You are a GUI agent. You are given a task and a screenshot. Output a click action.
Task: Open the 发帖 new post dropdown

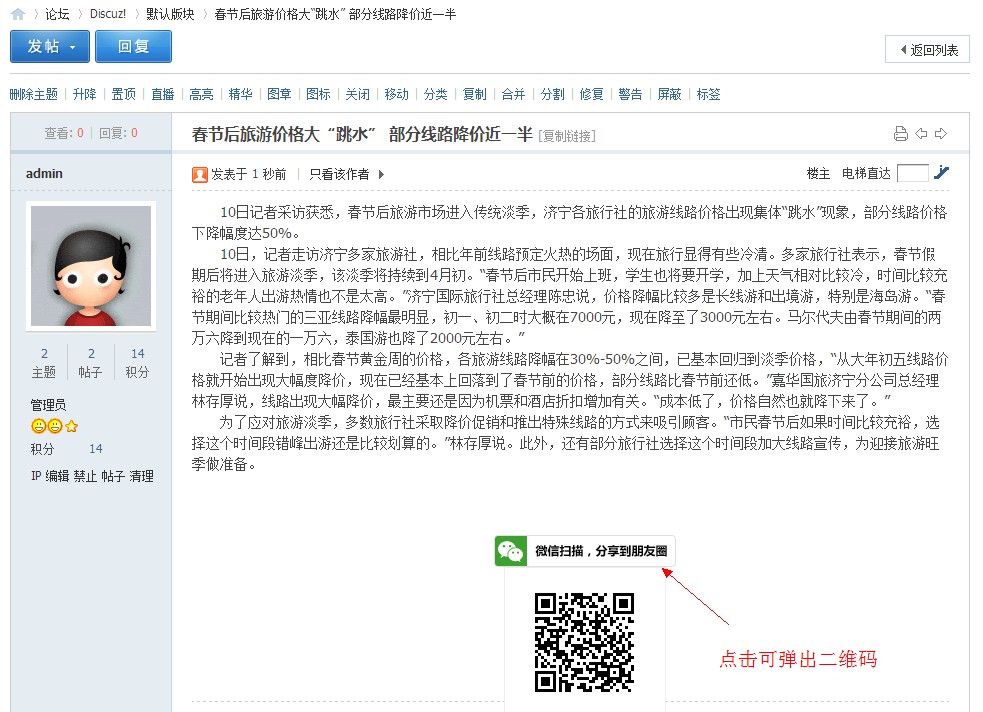tap(50, 47)
